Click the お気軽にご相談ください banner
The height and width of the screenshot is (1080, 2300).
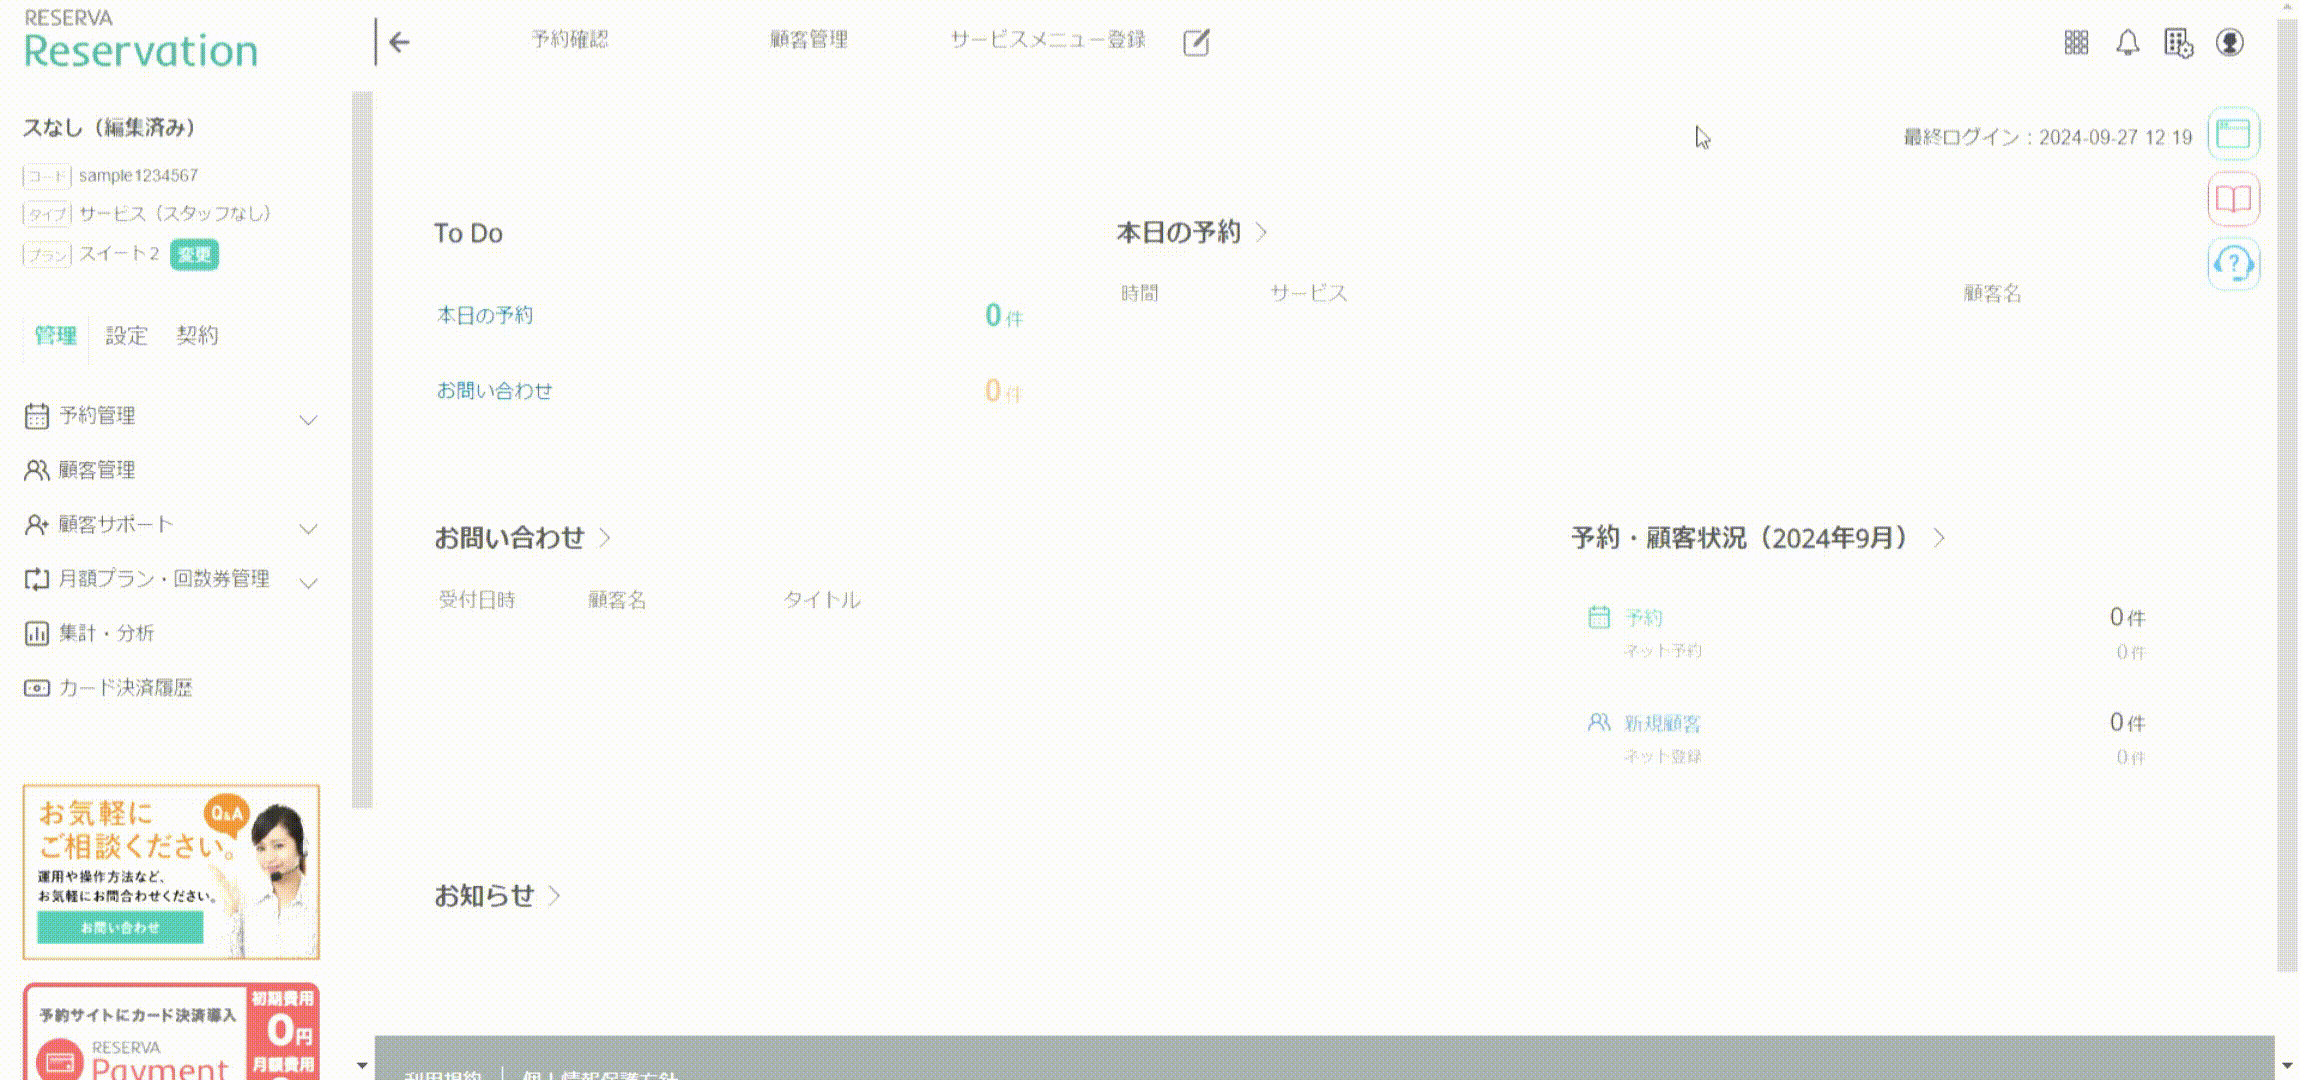171,871
